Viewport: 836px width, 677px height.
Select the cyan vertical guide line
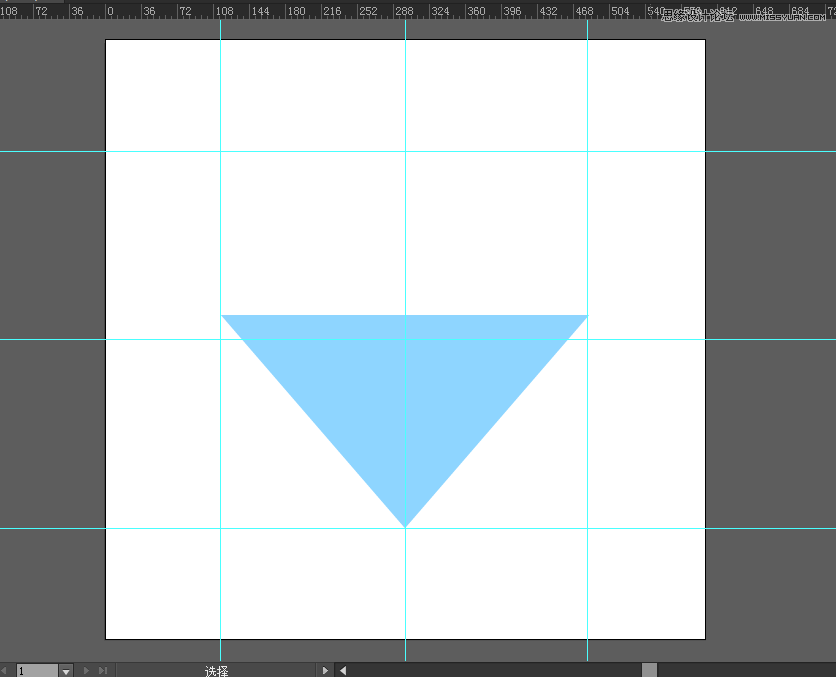[220, 200]
